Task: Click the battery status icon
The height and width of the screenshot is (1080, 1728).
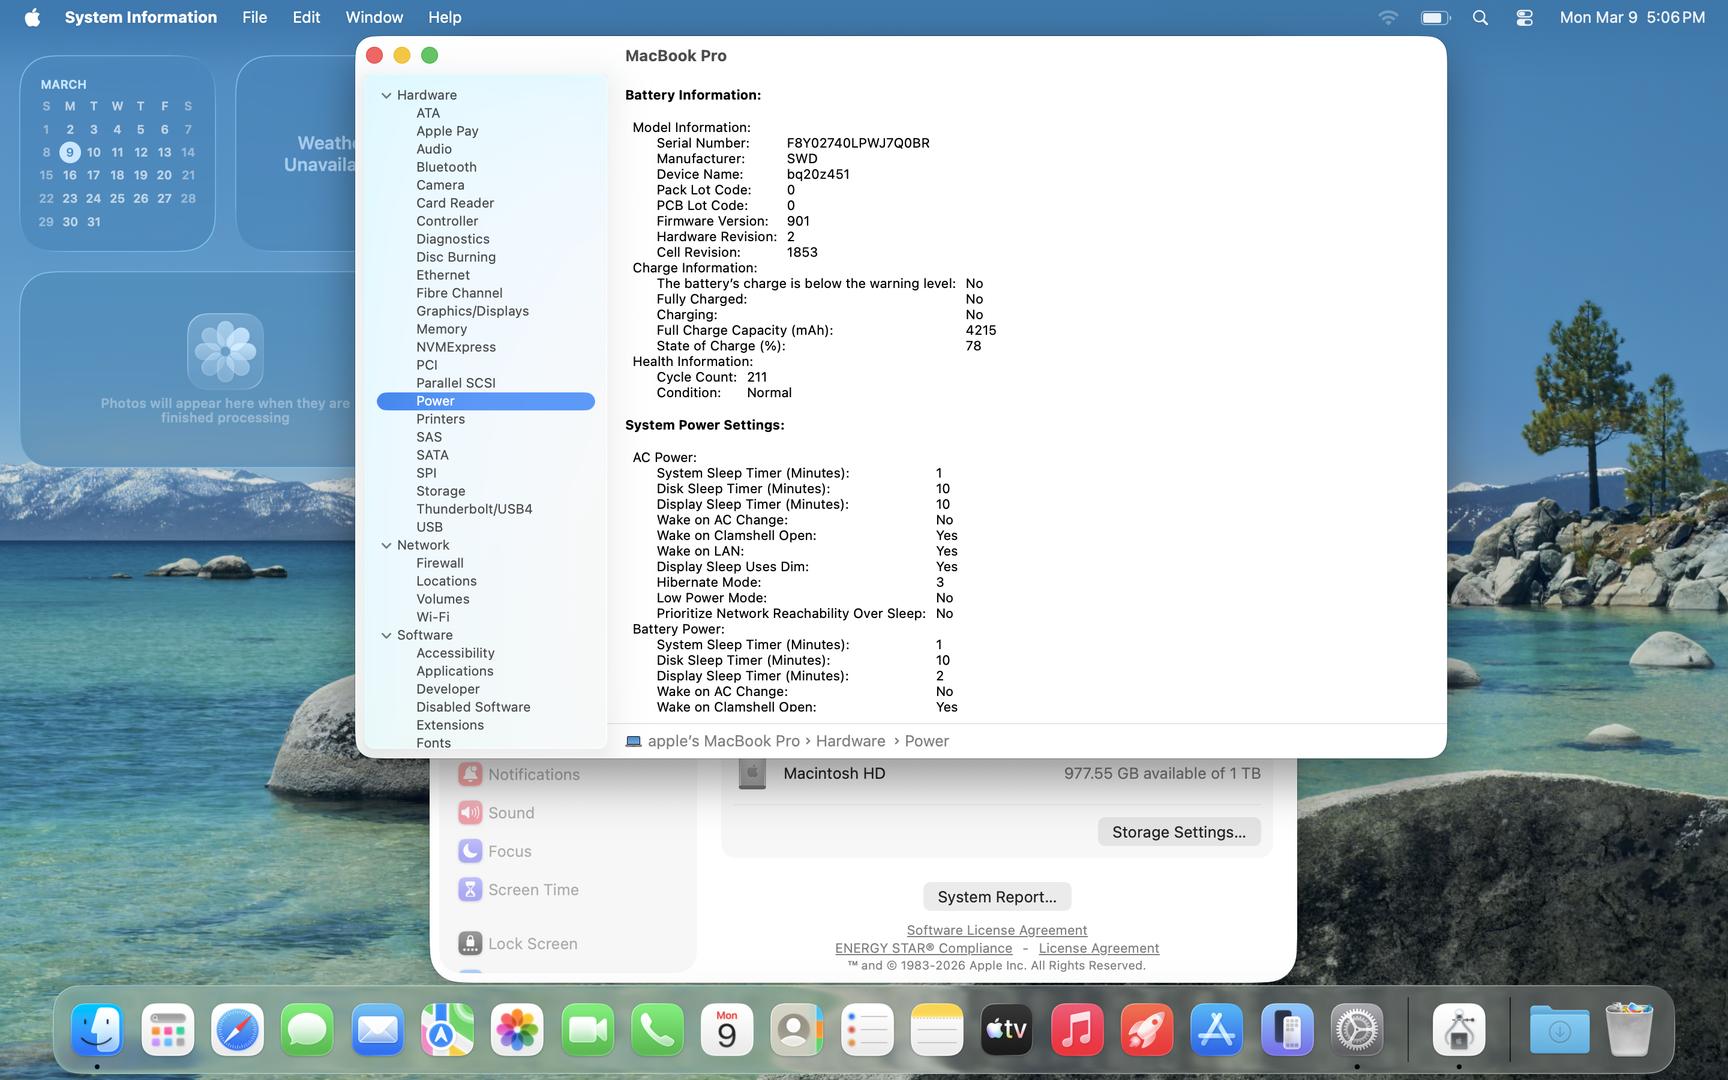Action: pos(1435,18)
